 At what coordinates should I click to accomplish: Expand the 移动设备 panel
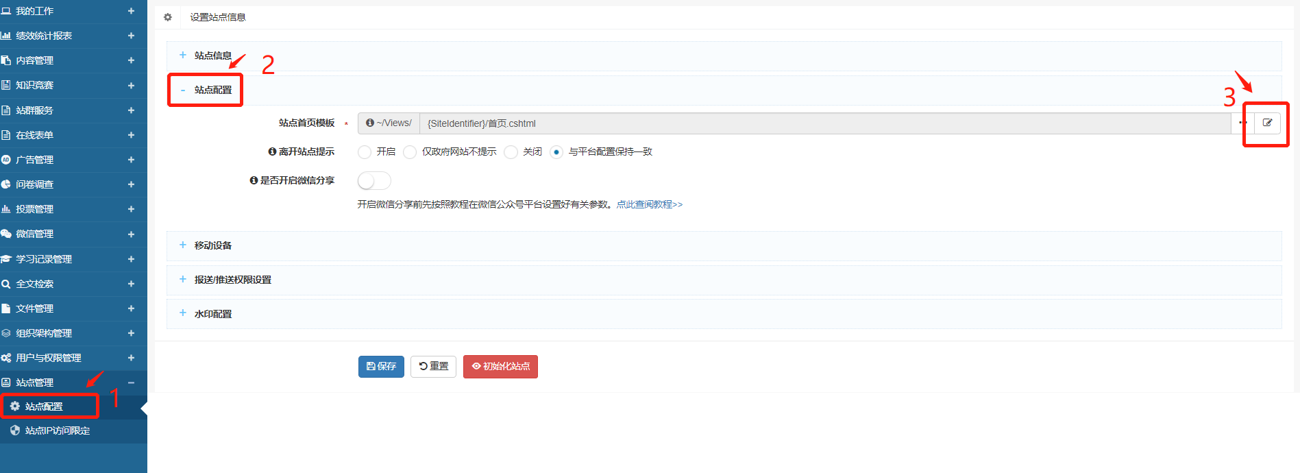(212, 245)
